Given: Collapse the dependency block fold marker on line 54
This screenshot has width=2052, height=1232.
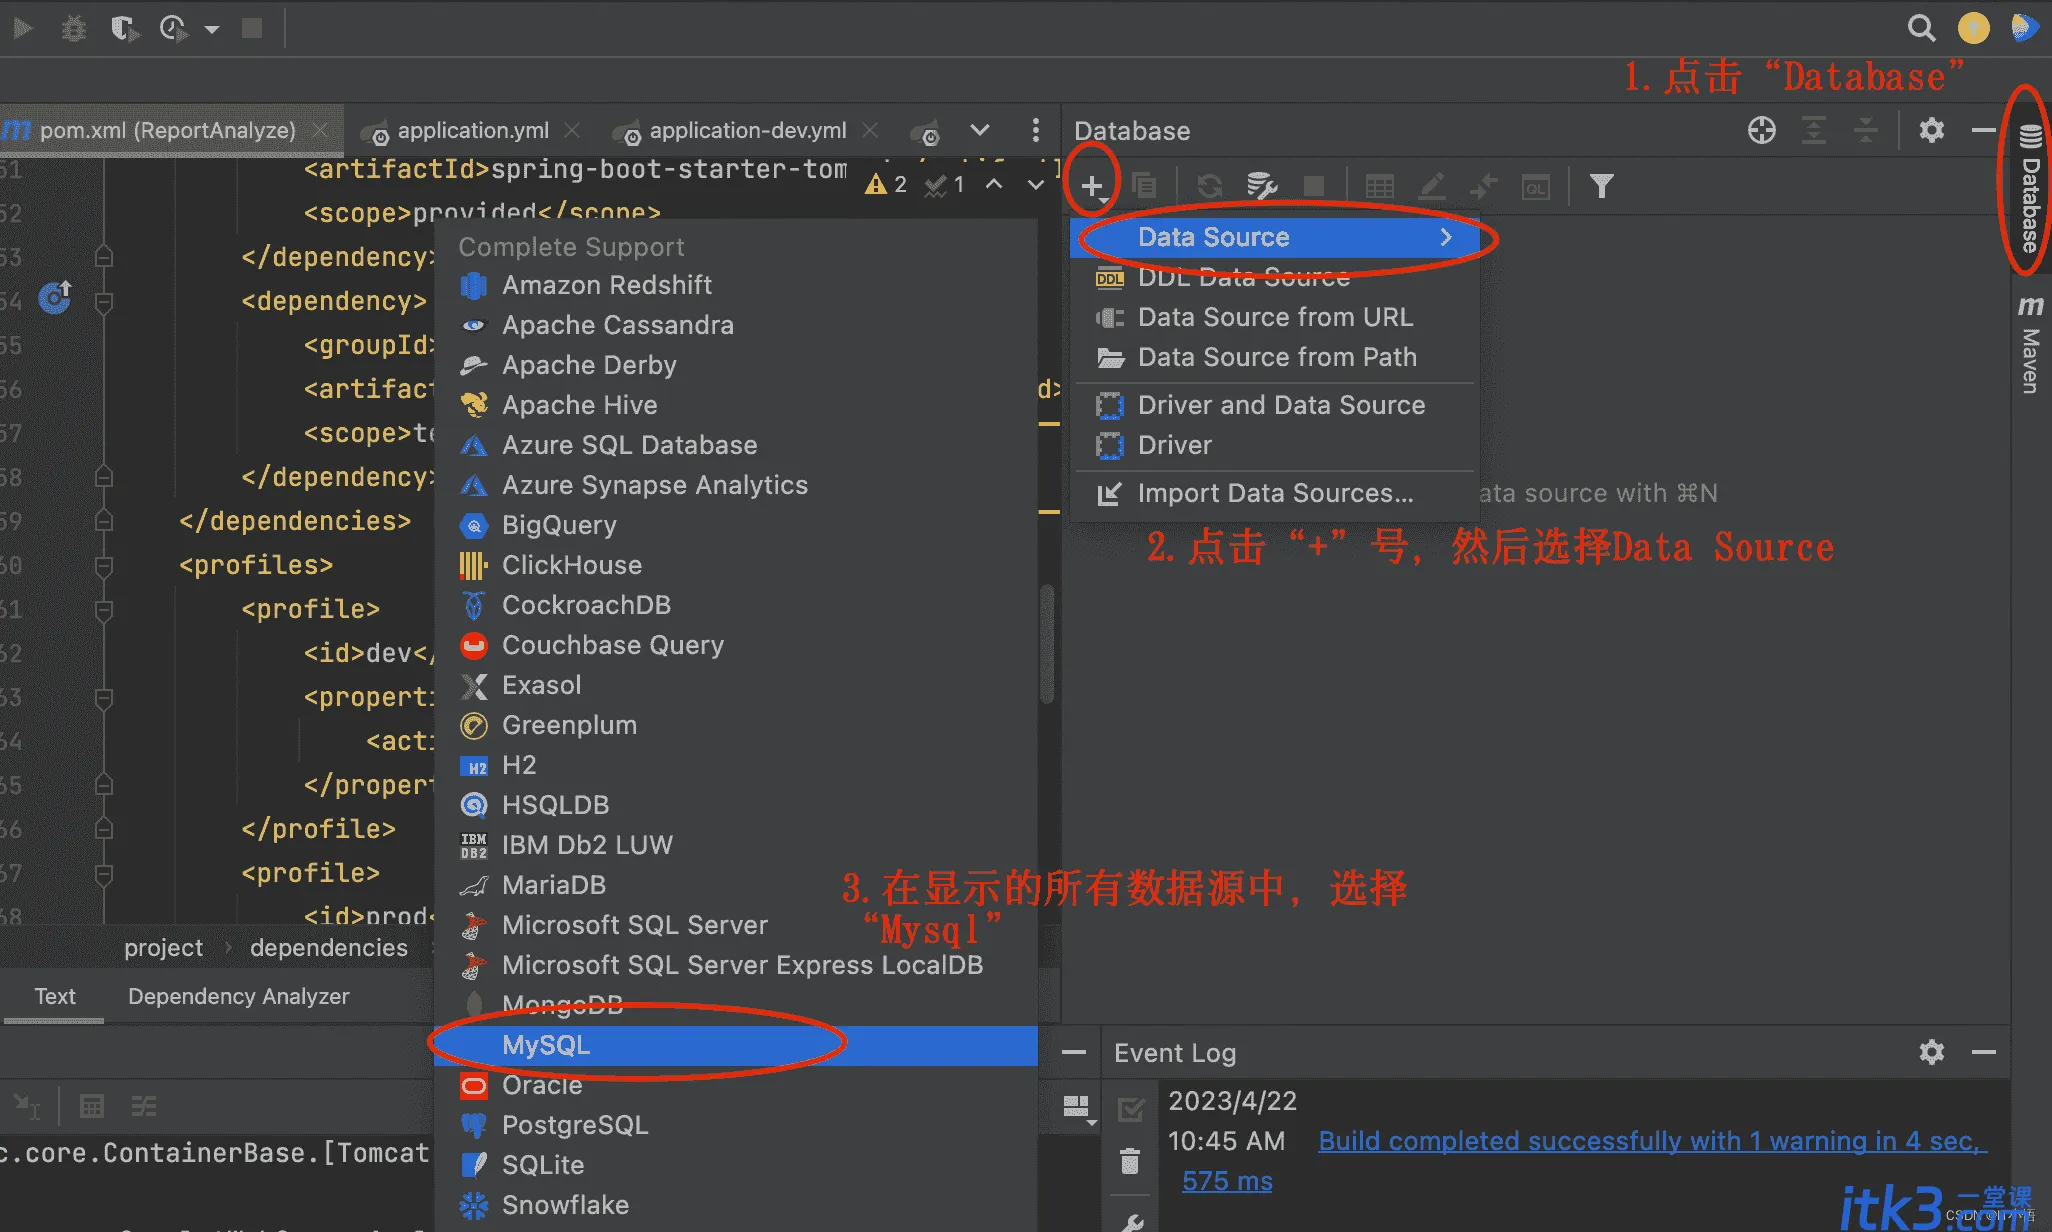Looking at the screenshot, I should click(x=103, y=301).
